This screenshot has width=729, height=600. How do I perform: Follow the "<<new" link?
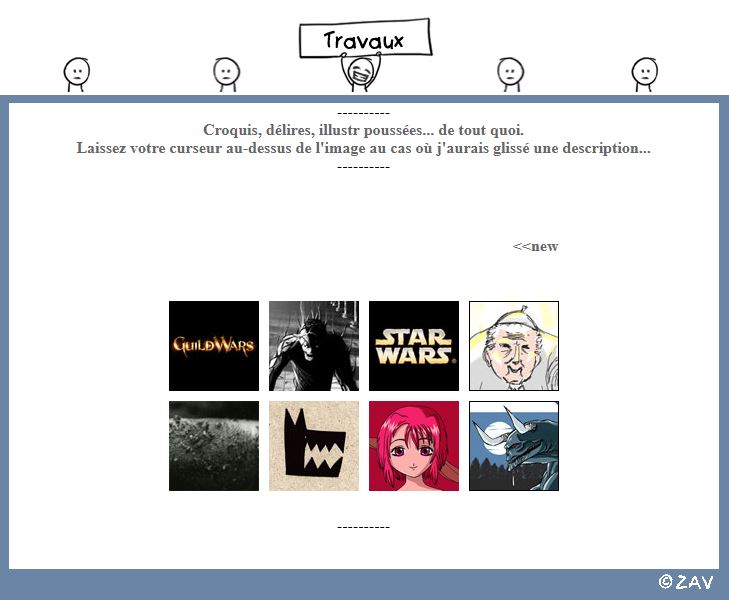[x=535, y=247]
